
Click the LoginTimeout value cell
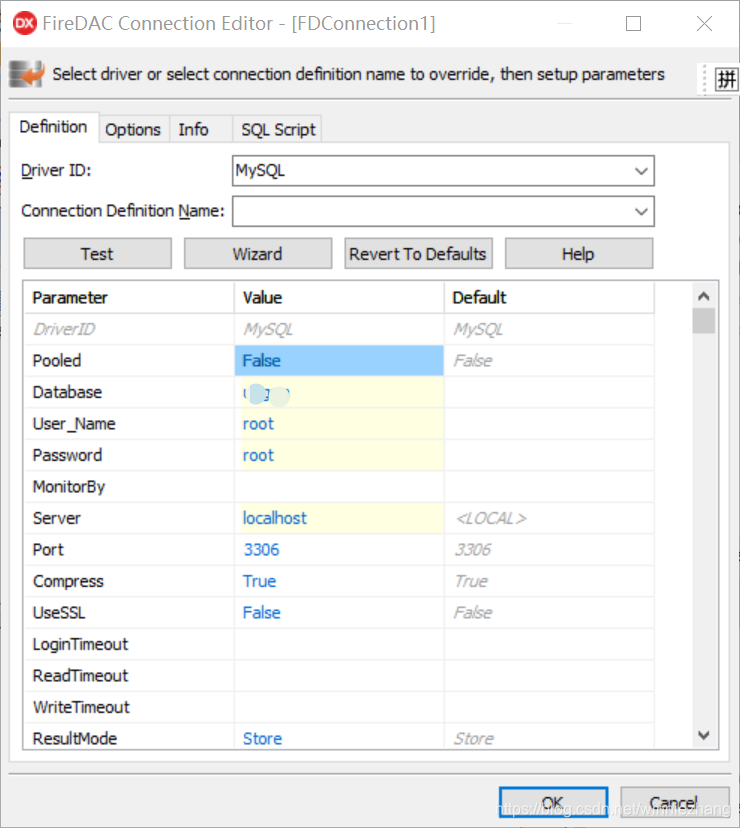click(339, 644)
